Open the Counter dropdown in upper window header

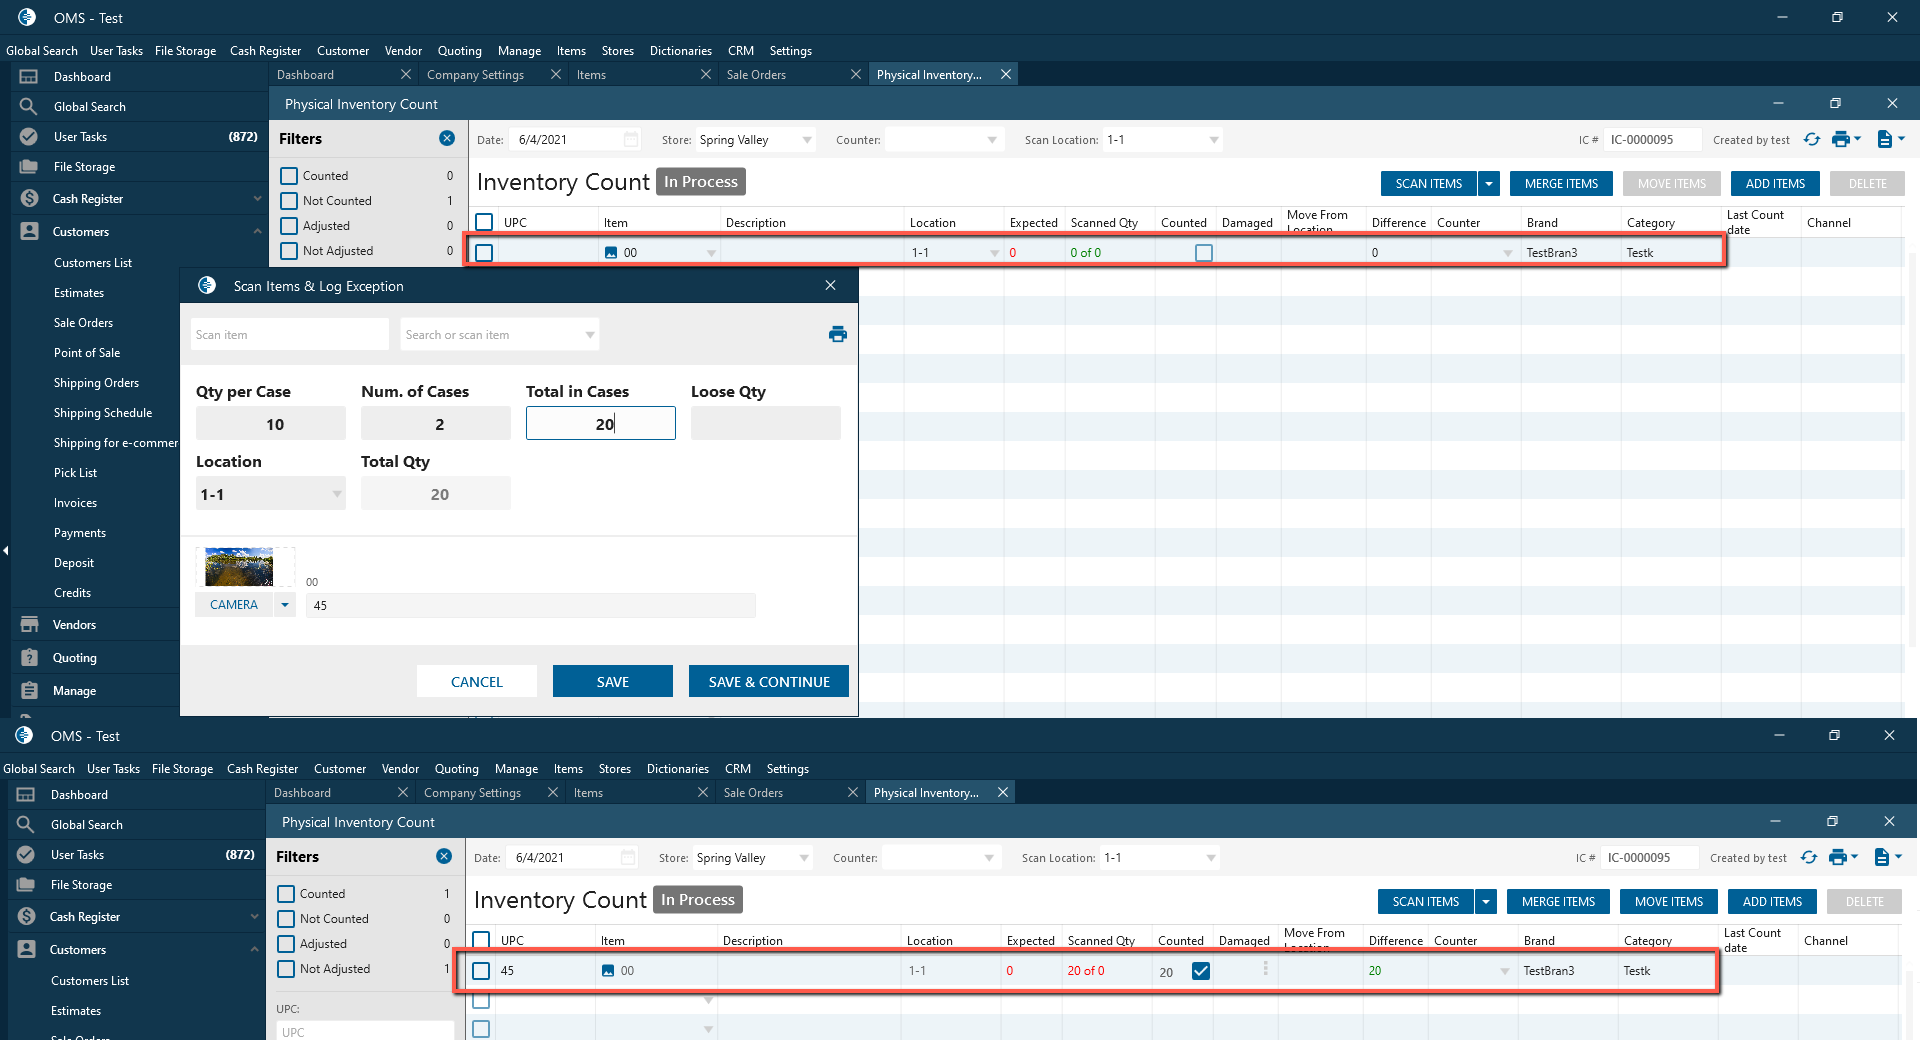pyautogui.click(x=991, y=140)
